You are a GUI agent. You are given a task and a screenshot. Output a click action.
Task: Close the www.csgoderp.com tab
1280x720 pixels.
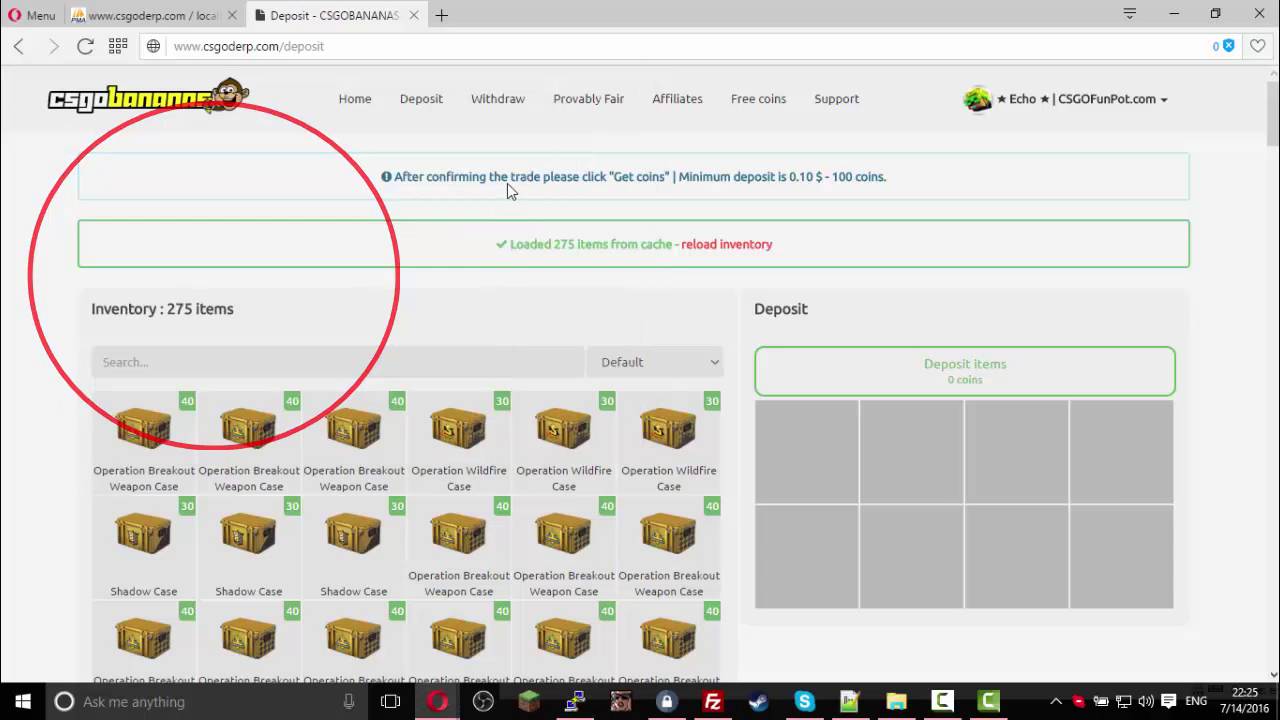[x=231, y=15]
